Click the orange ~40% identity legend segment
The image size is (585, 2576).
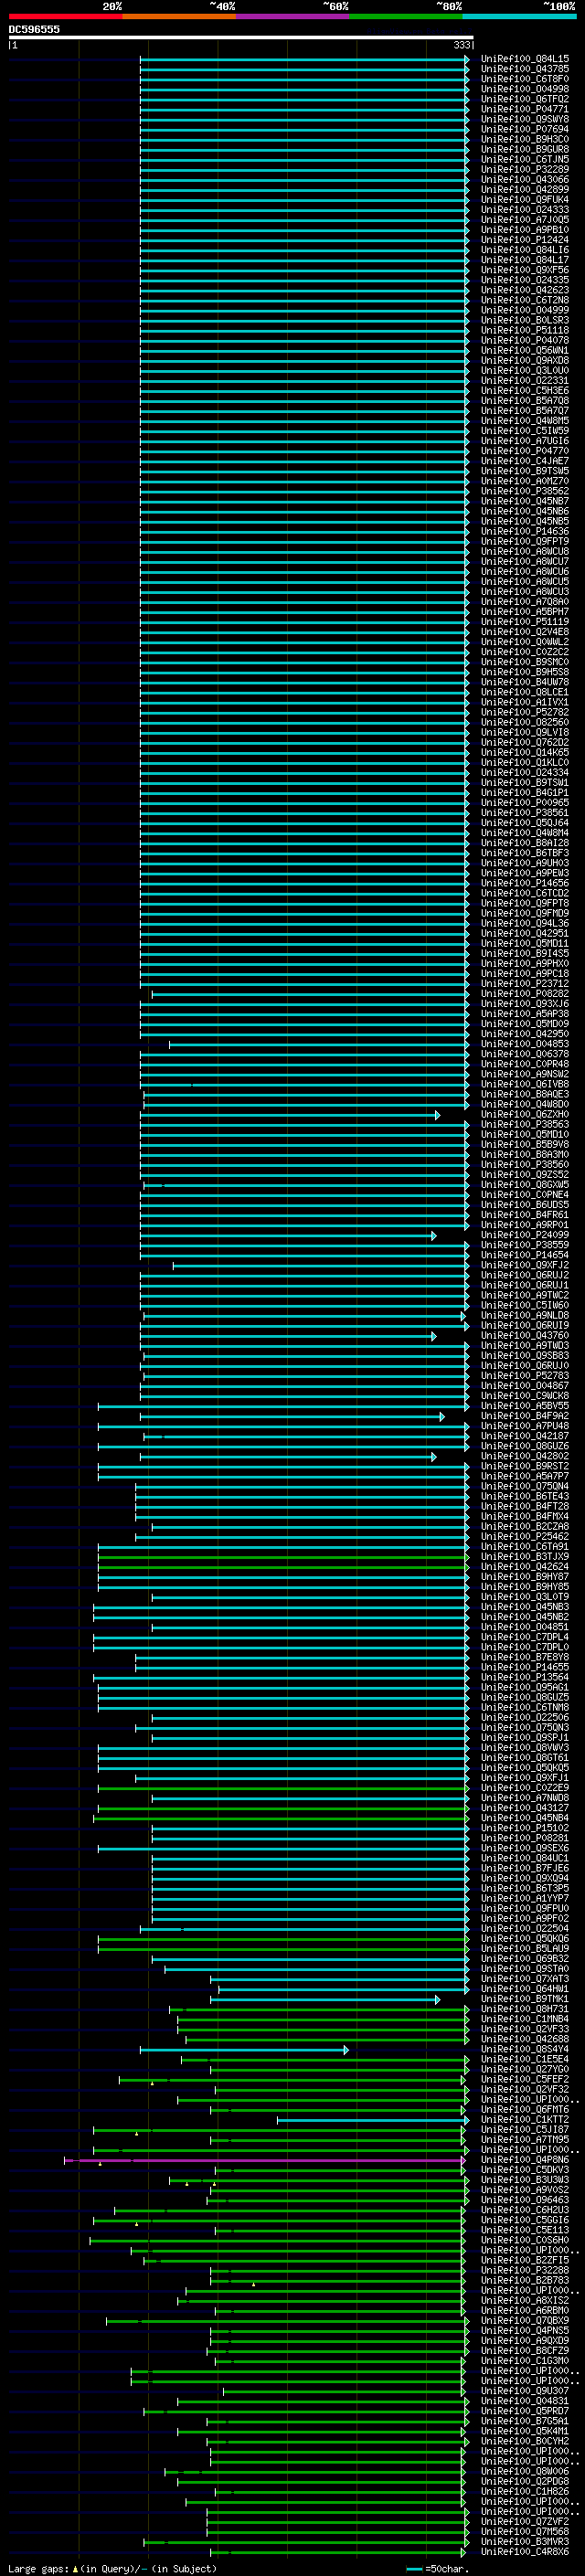pos(179,16)
